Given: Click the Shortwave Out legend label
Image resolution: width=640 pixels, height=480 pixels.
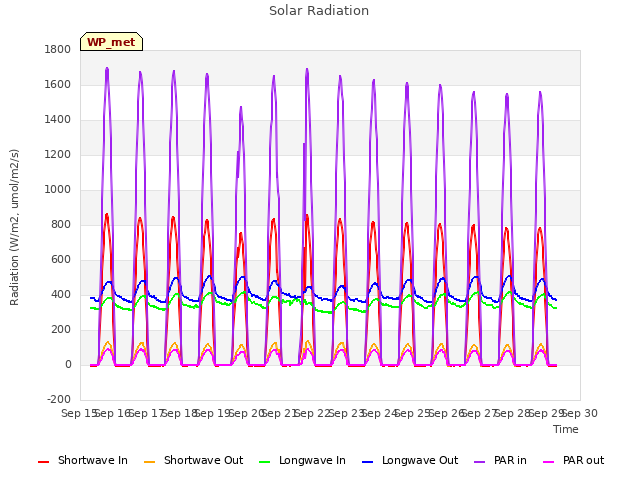Looking at the screenshot, I should pyautogui.click(x=203, y=460).
